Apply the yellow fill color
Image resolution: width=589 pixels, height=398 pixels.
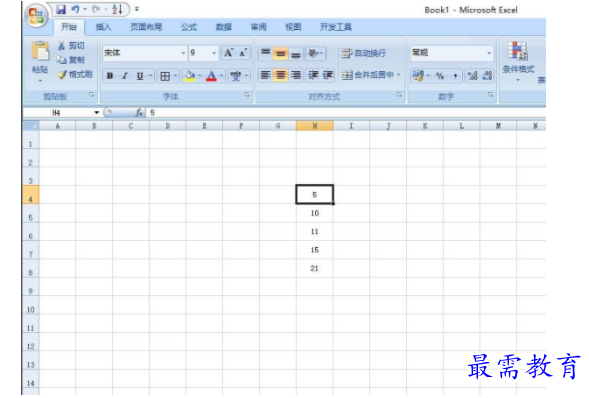point(190,76)
